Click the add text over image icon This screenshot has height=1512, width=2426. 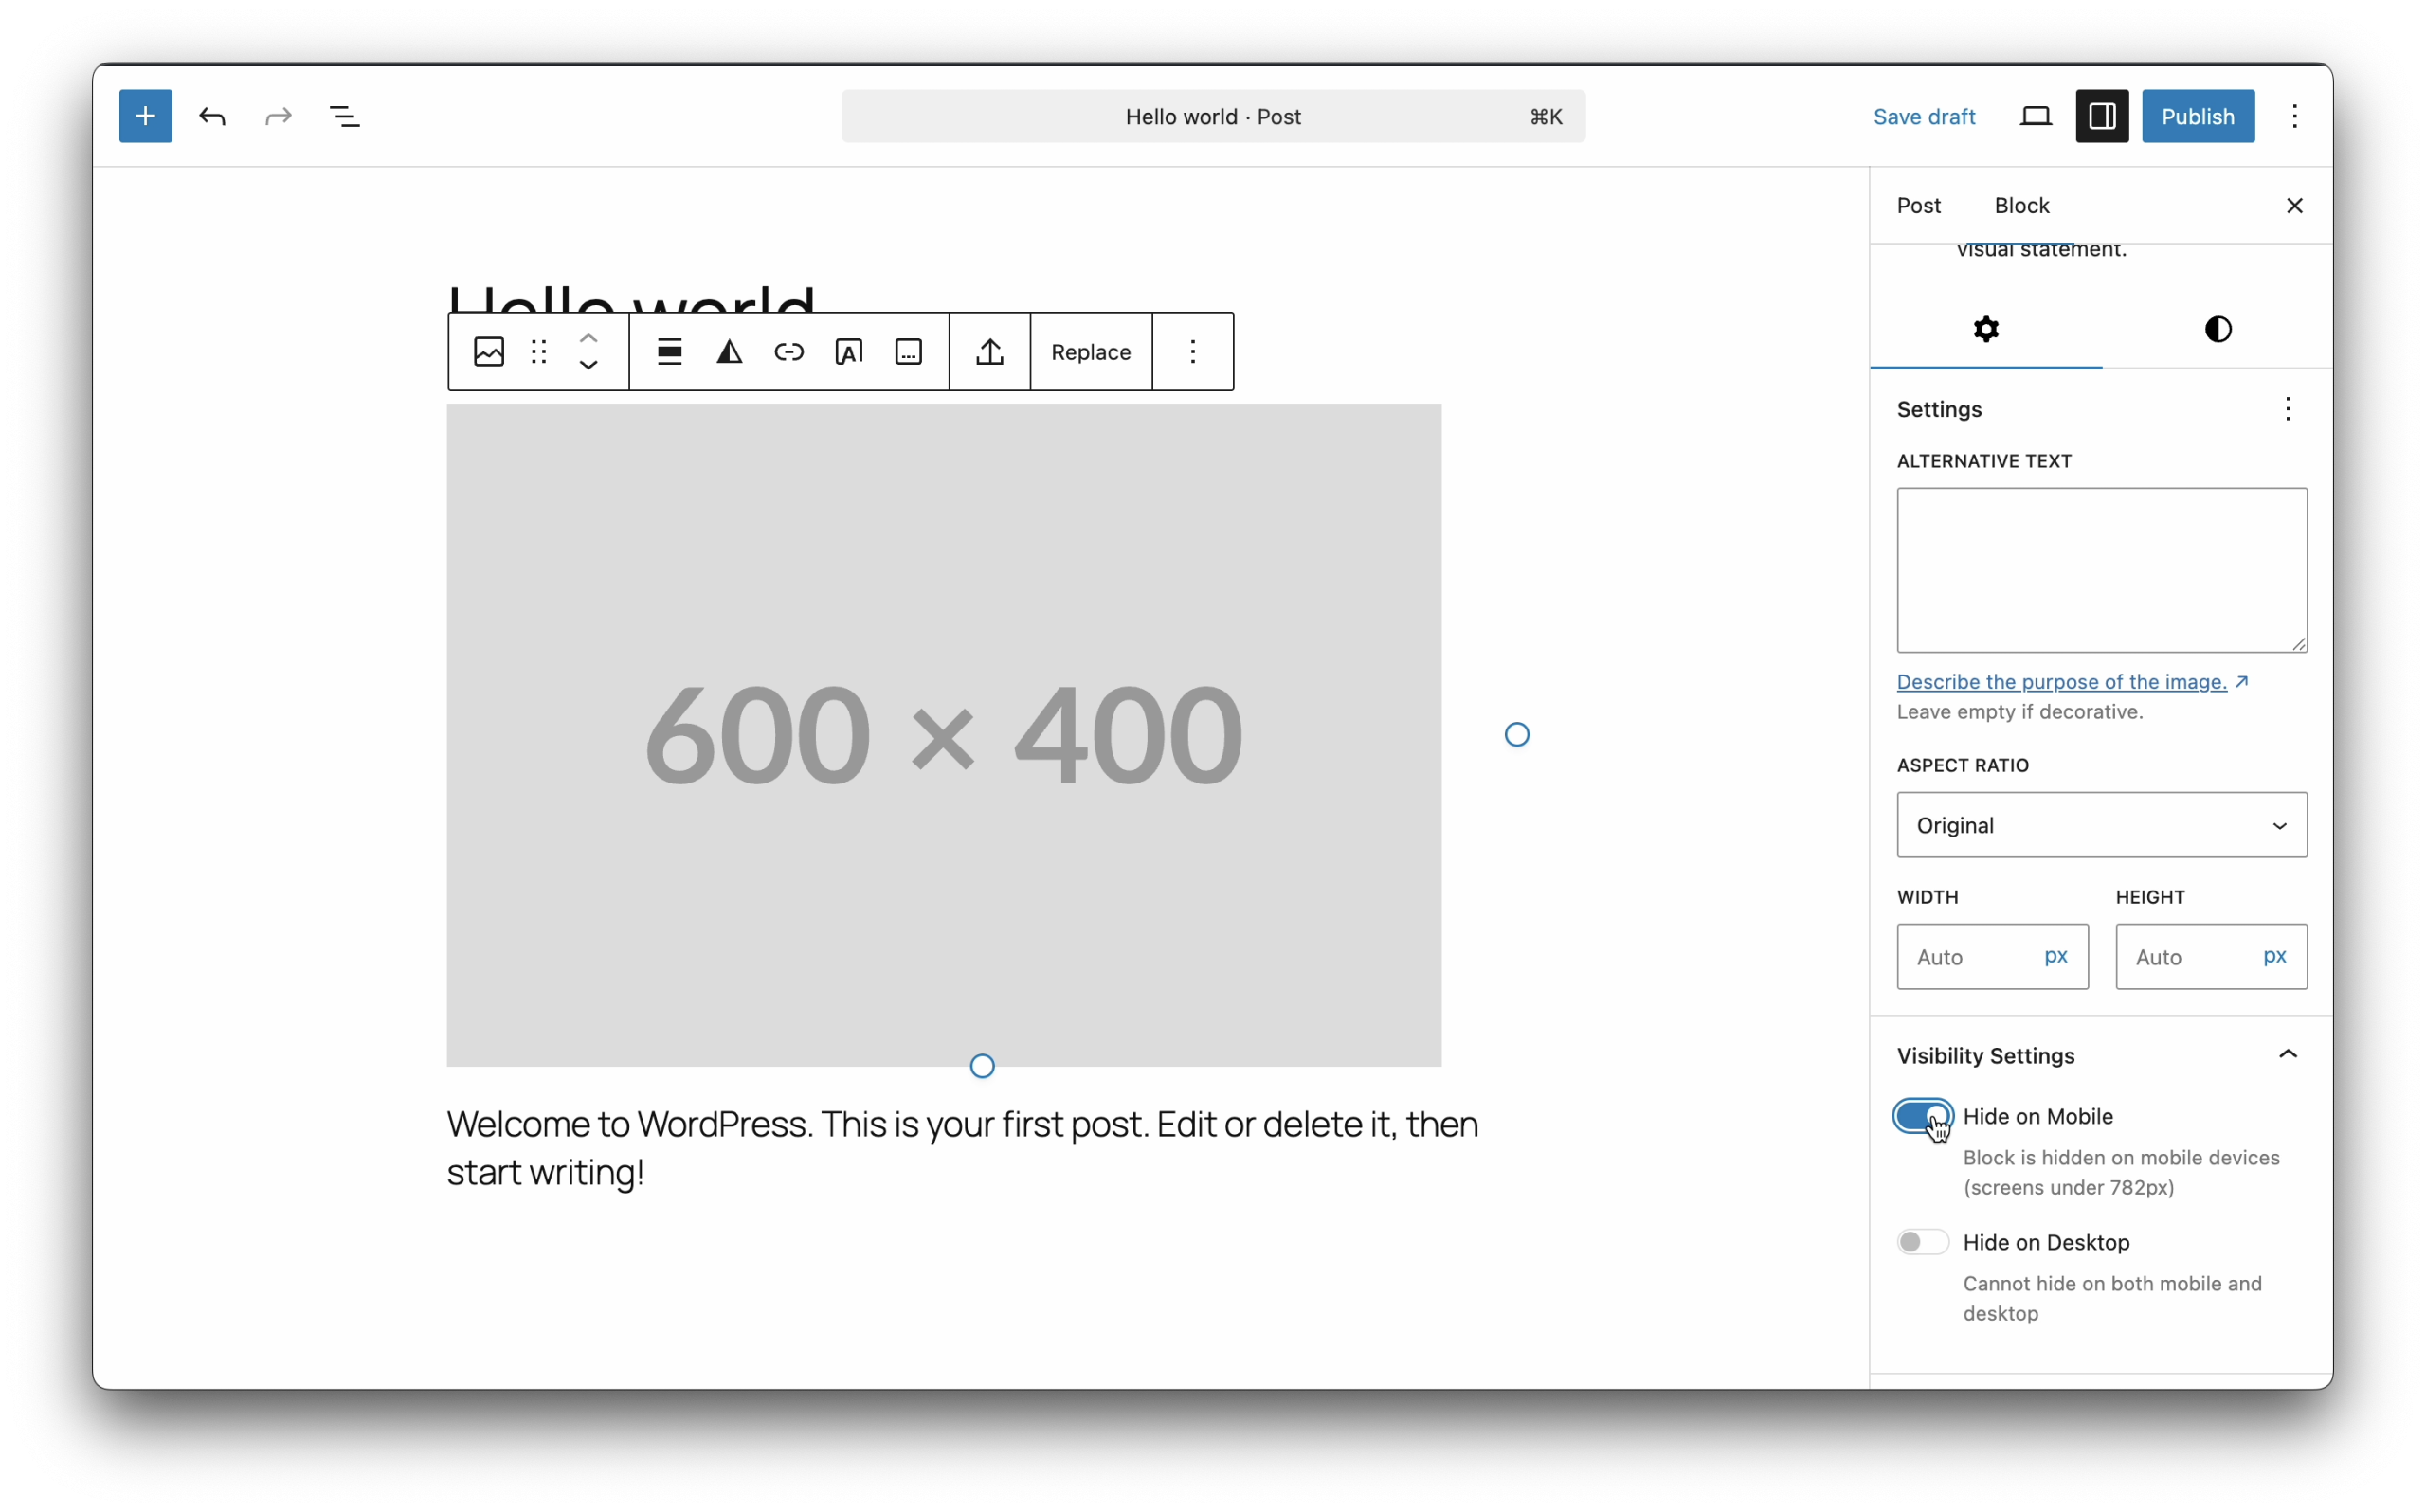pyautogui.click(x=848, y=352)
